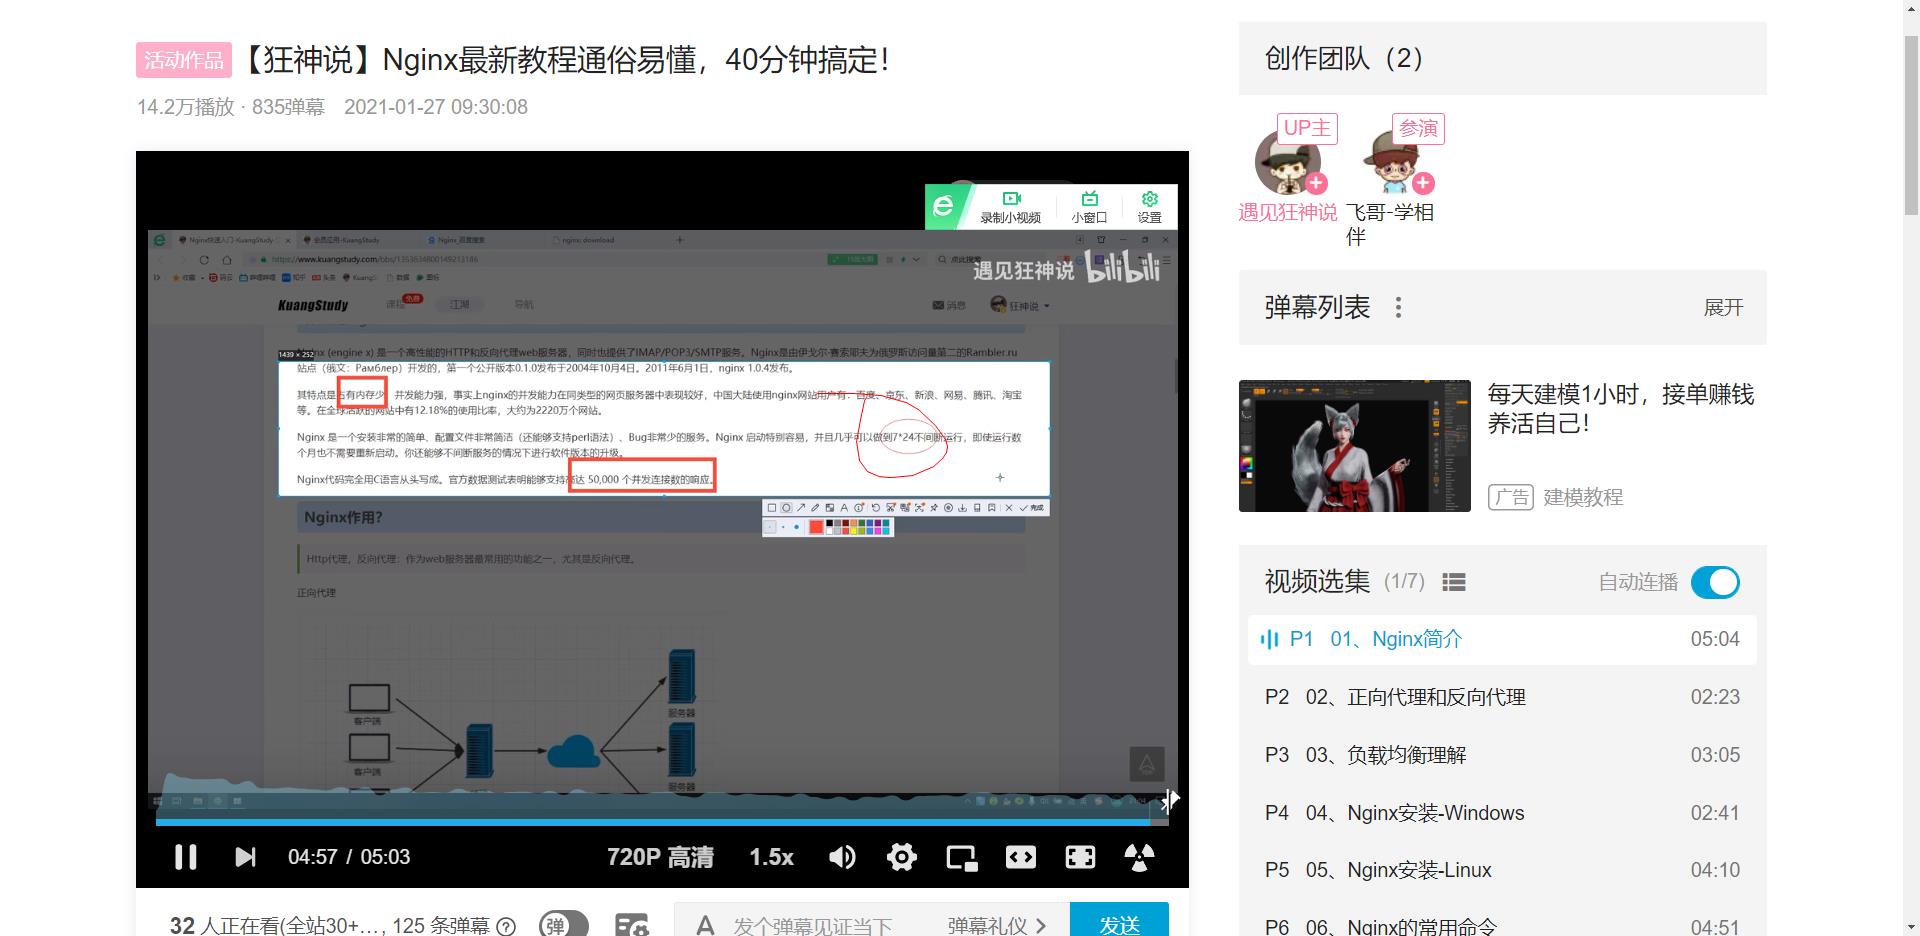Enable picture-in-picture mode
Screen dimensions: 1920x936
[961, 857]
